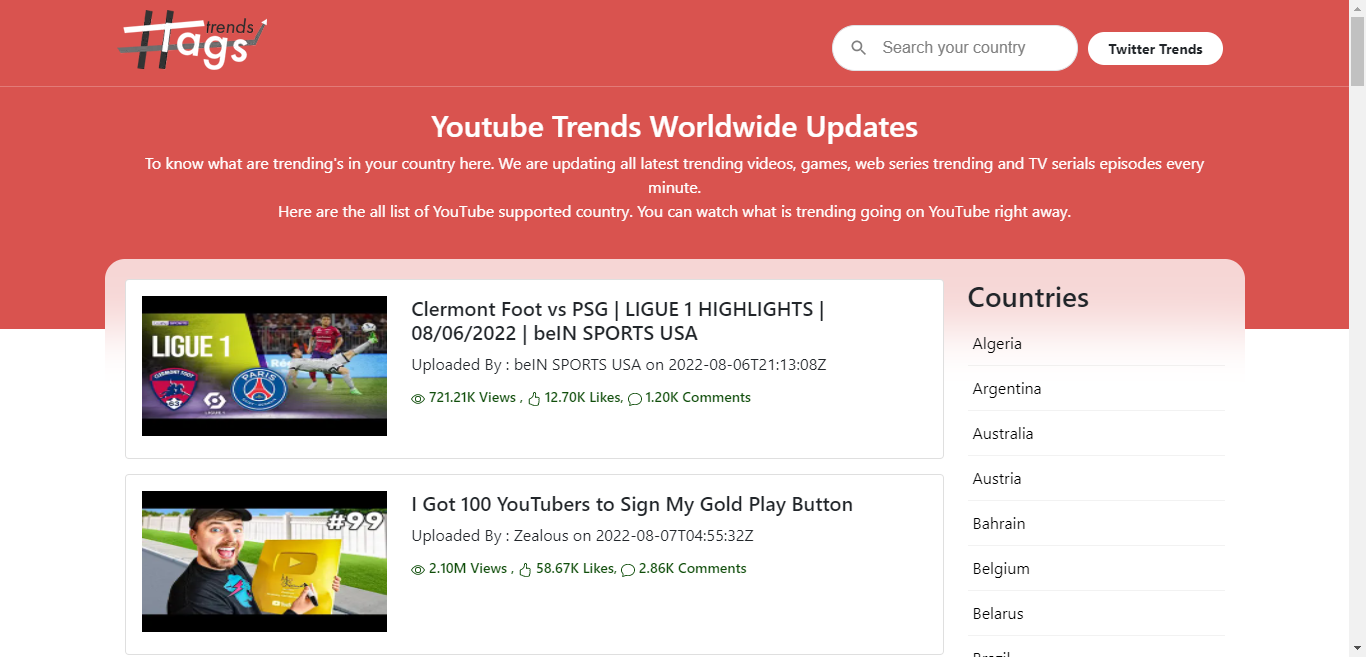Select Austria from the Countries list
This screenshot has height=657, width=1366.
click(997, 478)
